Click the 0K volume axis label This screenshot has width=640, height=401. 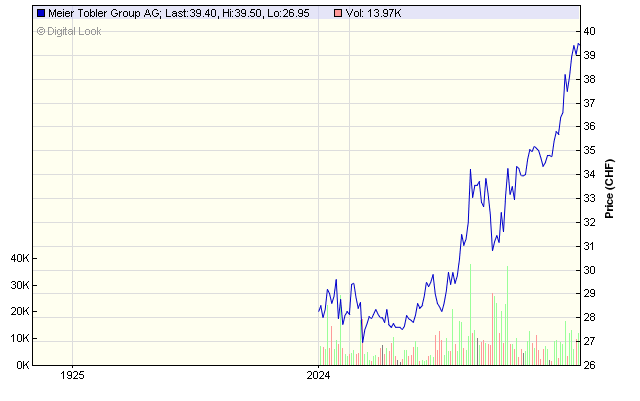[23, 365]
